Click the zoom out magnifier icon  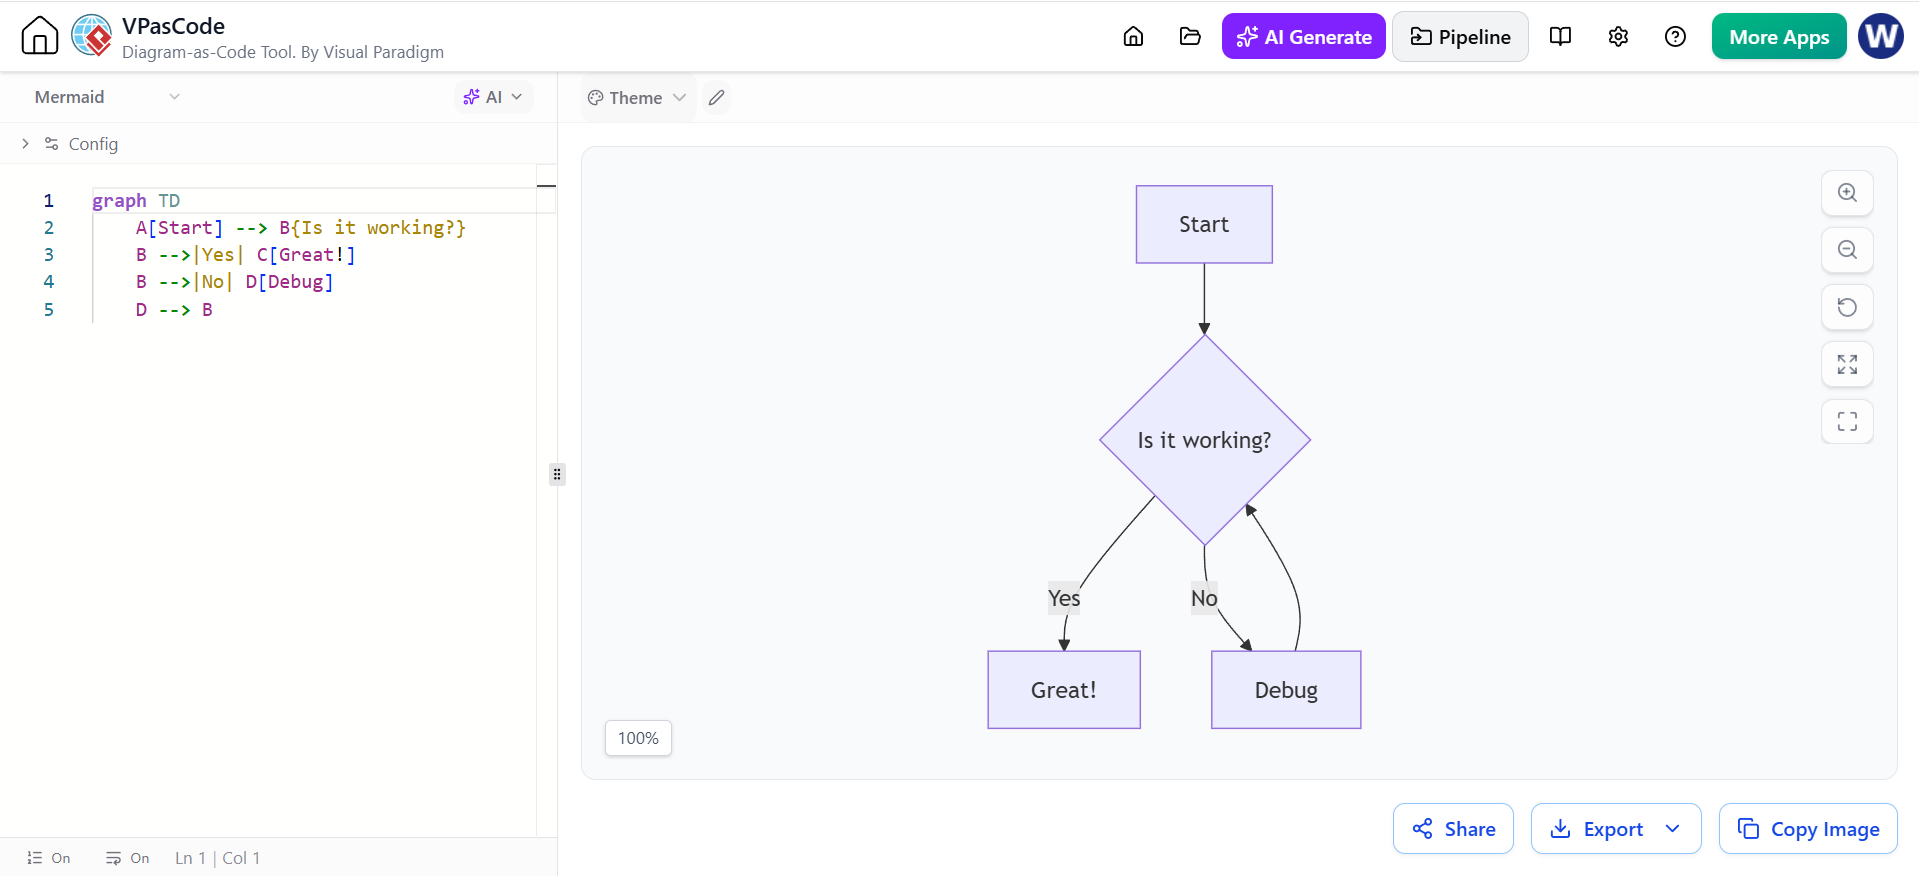coord(1847,250)
